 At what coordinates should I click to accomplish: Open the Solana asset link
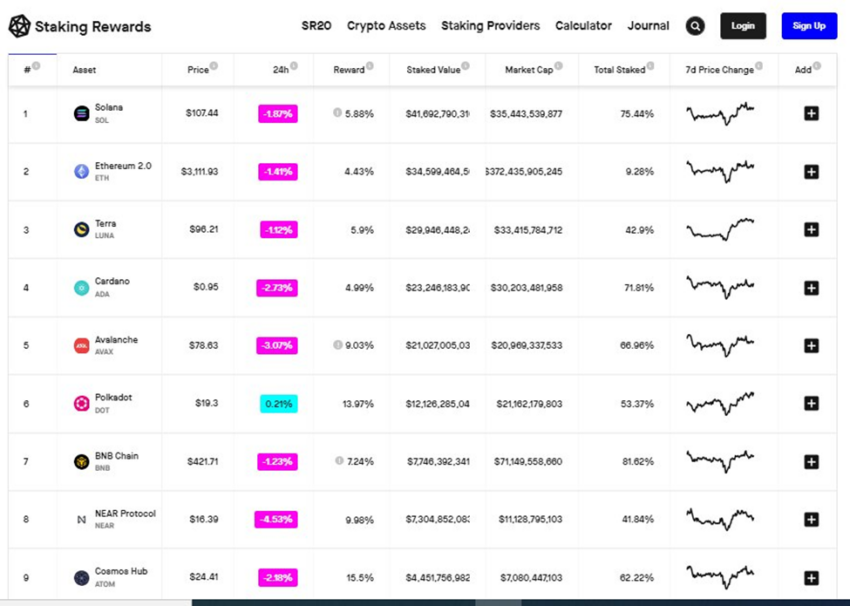[108, 107]
